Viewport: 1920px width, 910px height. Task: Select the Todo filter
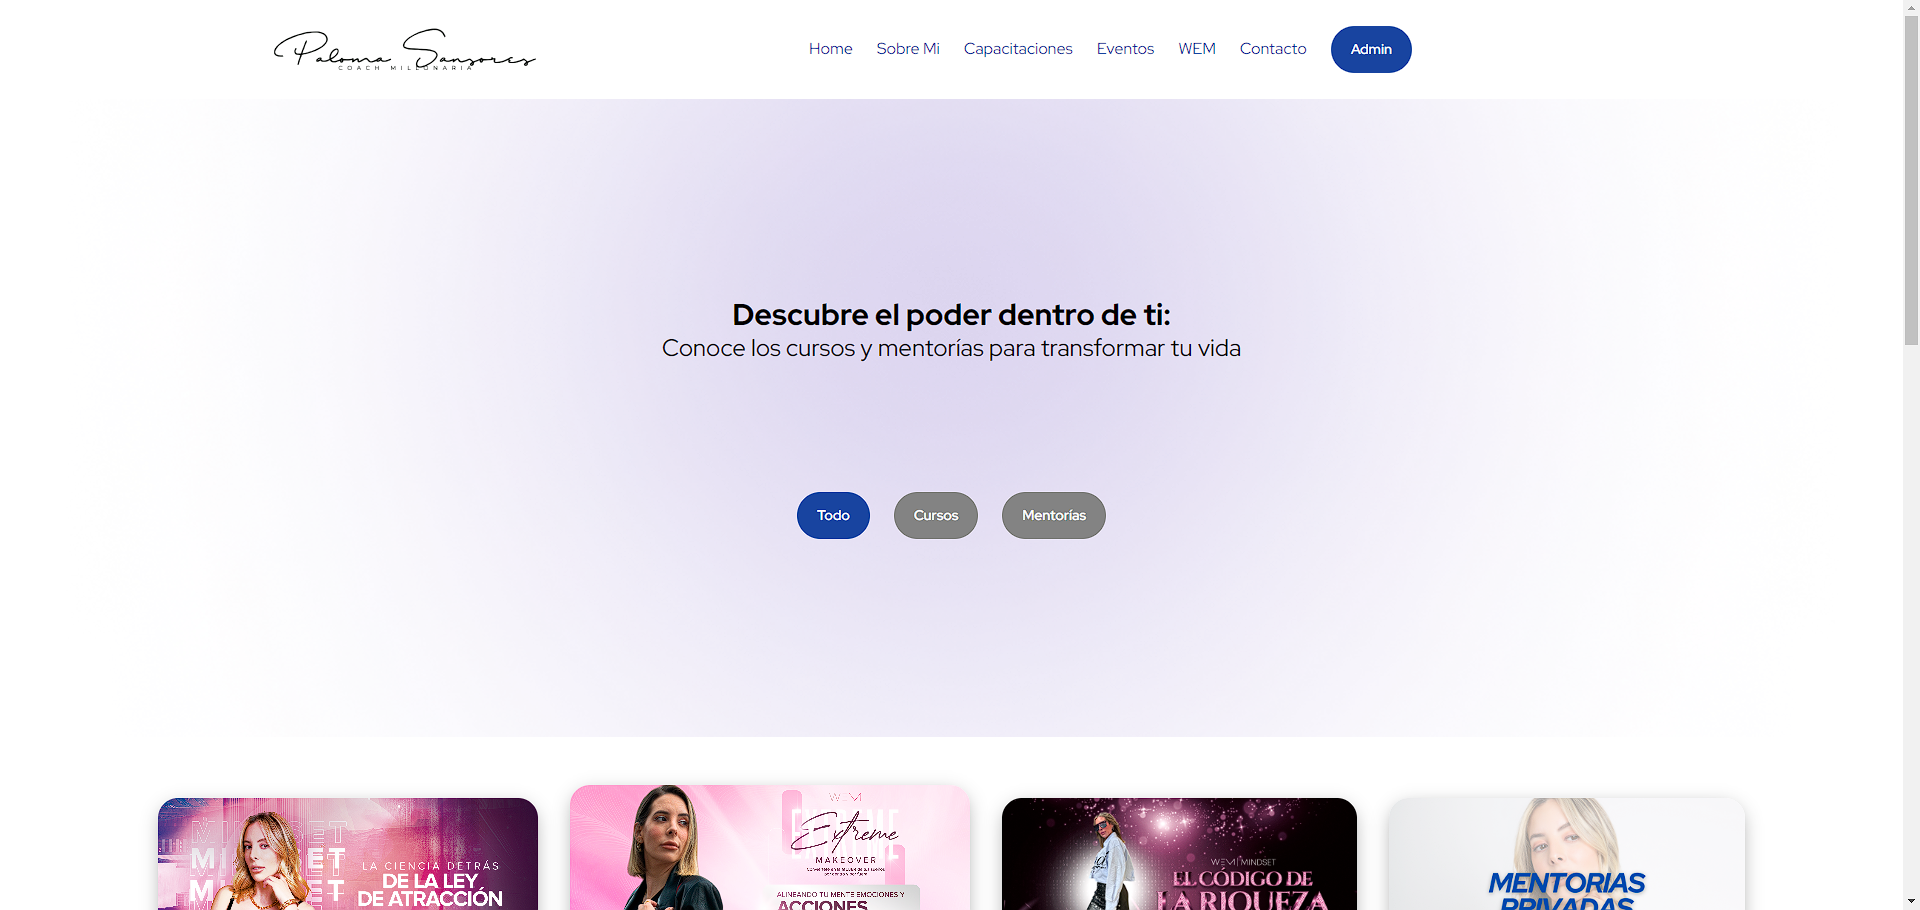coord(833,515)
